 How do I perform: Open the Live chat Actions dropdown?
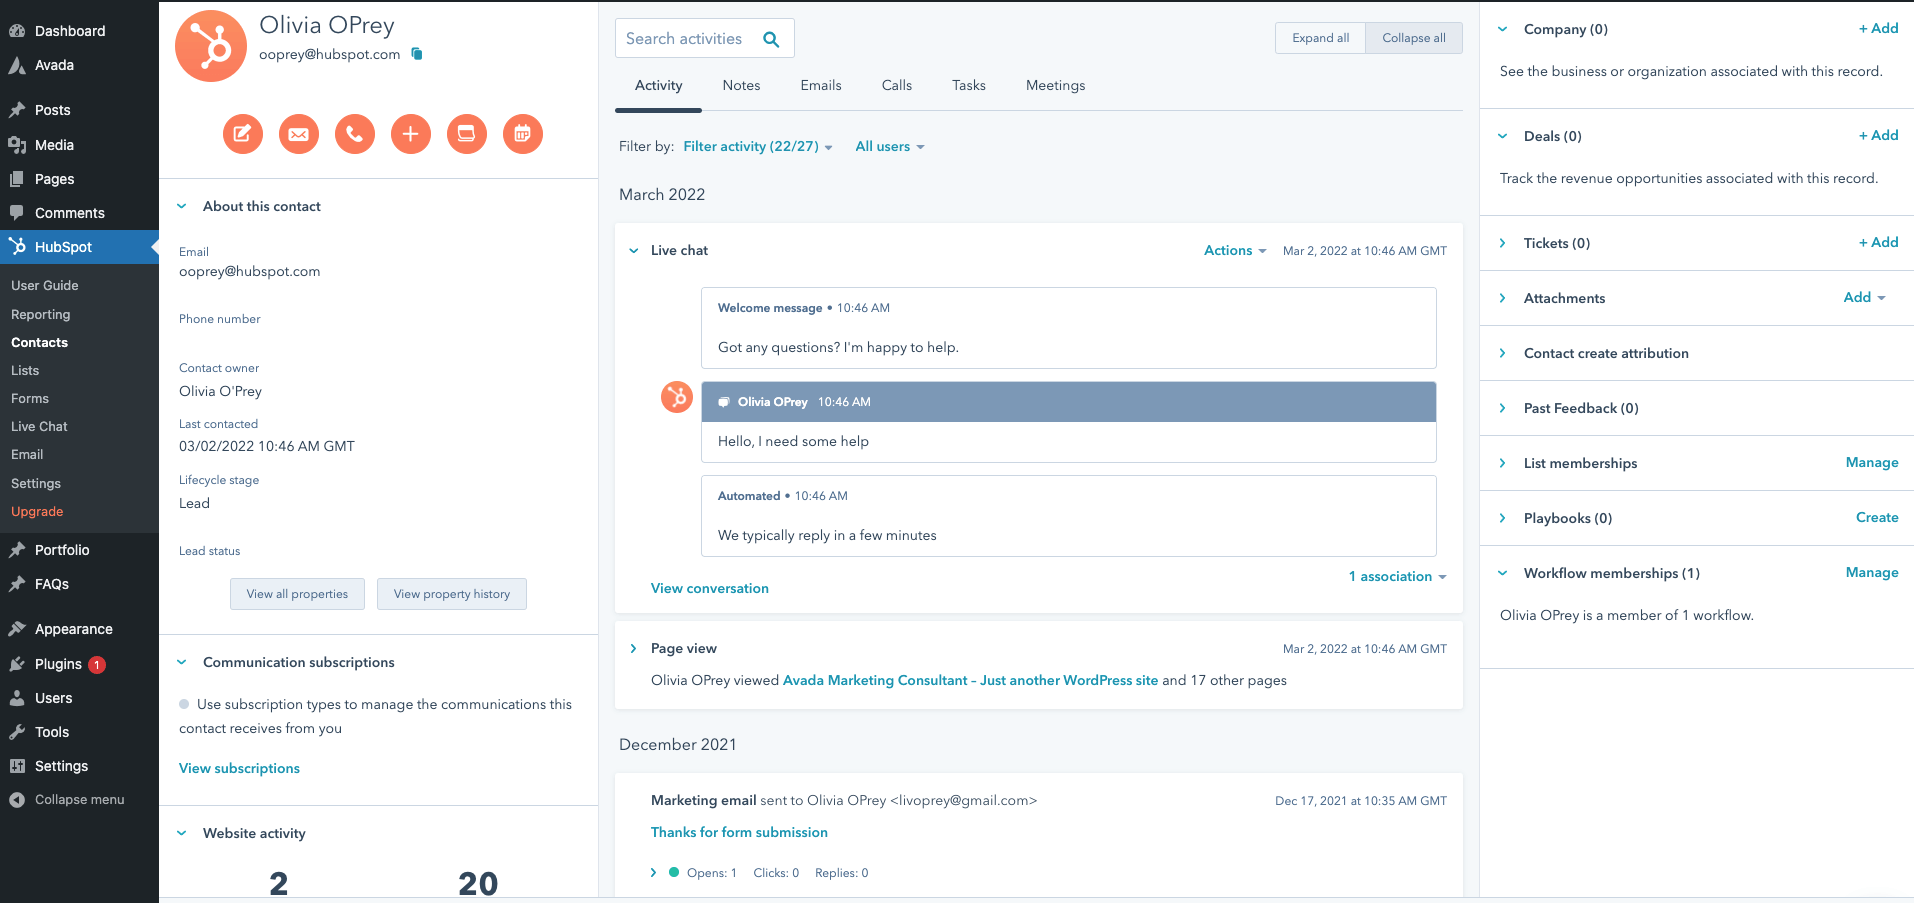1235,250
